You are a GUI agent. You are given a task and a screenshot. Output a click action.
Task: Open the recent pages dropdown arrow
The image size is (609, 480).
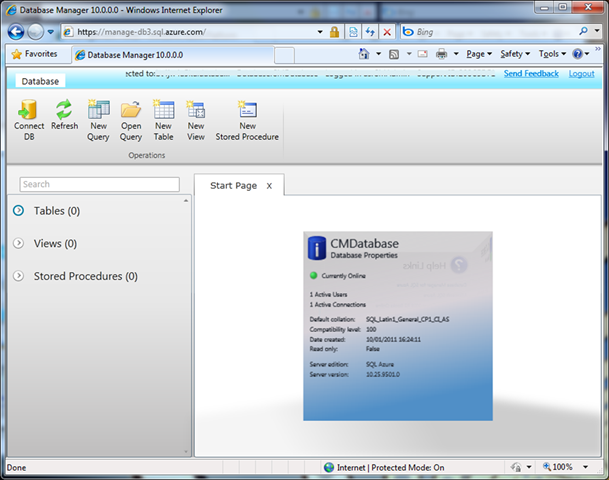[50, 32]
